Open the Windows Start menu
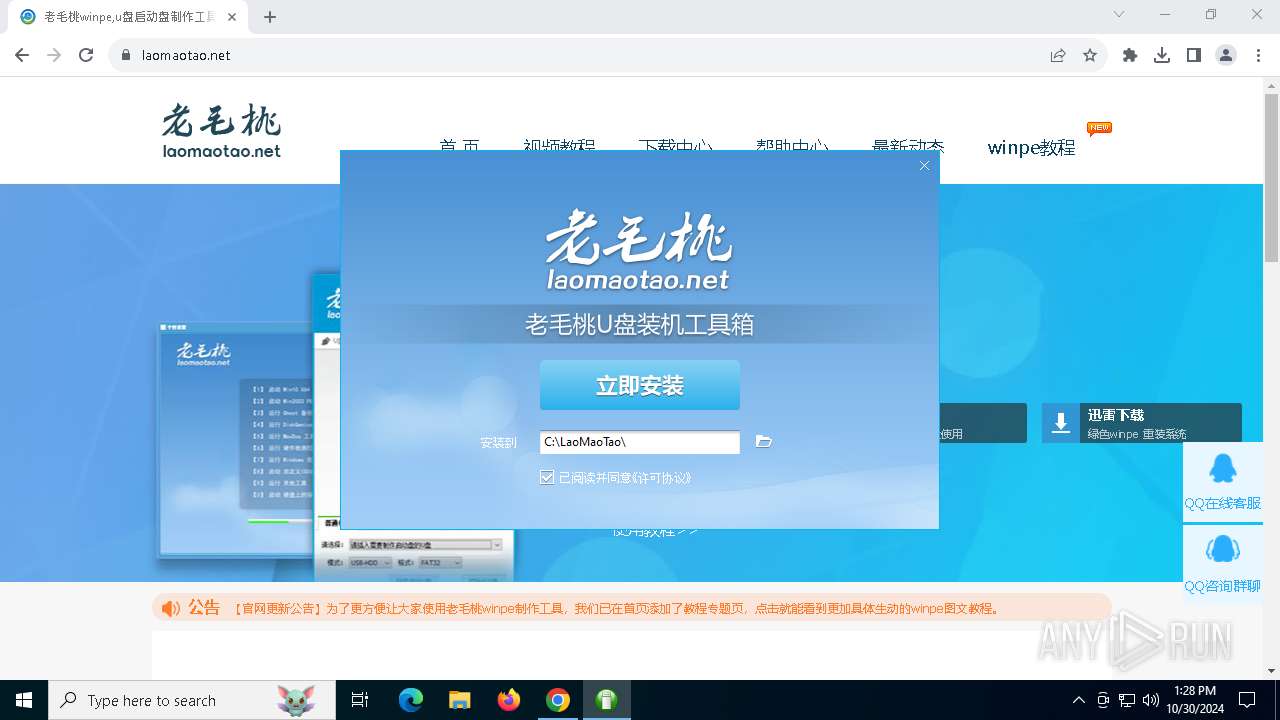1280x720 pixels. [x=24, y=700]
